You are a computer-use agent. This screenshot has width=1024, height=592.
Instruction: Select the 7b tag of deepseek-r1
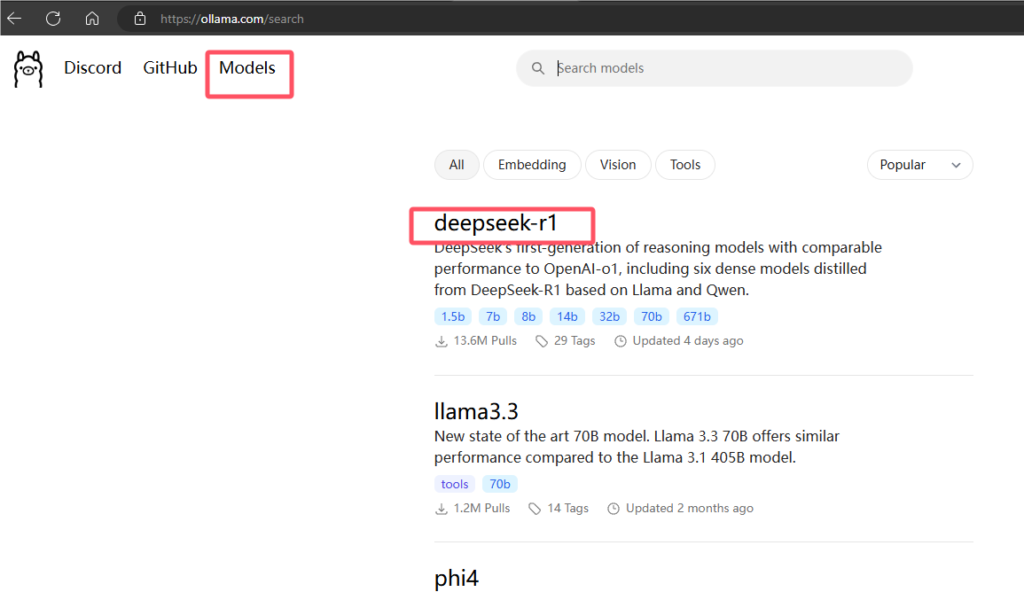[x=493, y=317]
